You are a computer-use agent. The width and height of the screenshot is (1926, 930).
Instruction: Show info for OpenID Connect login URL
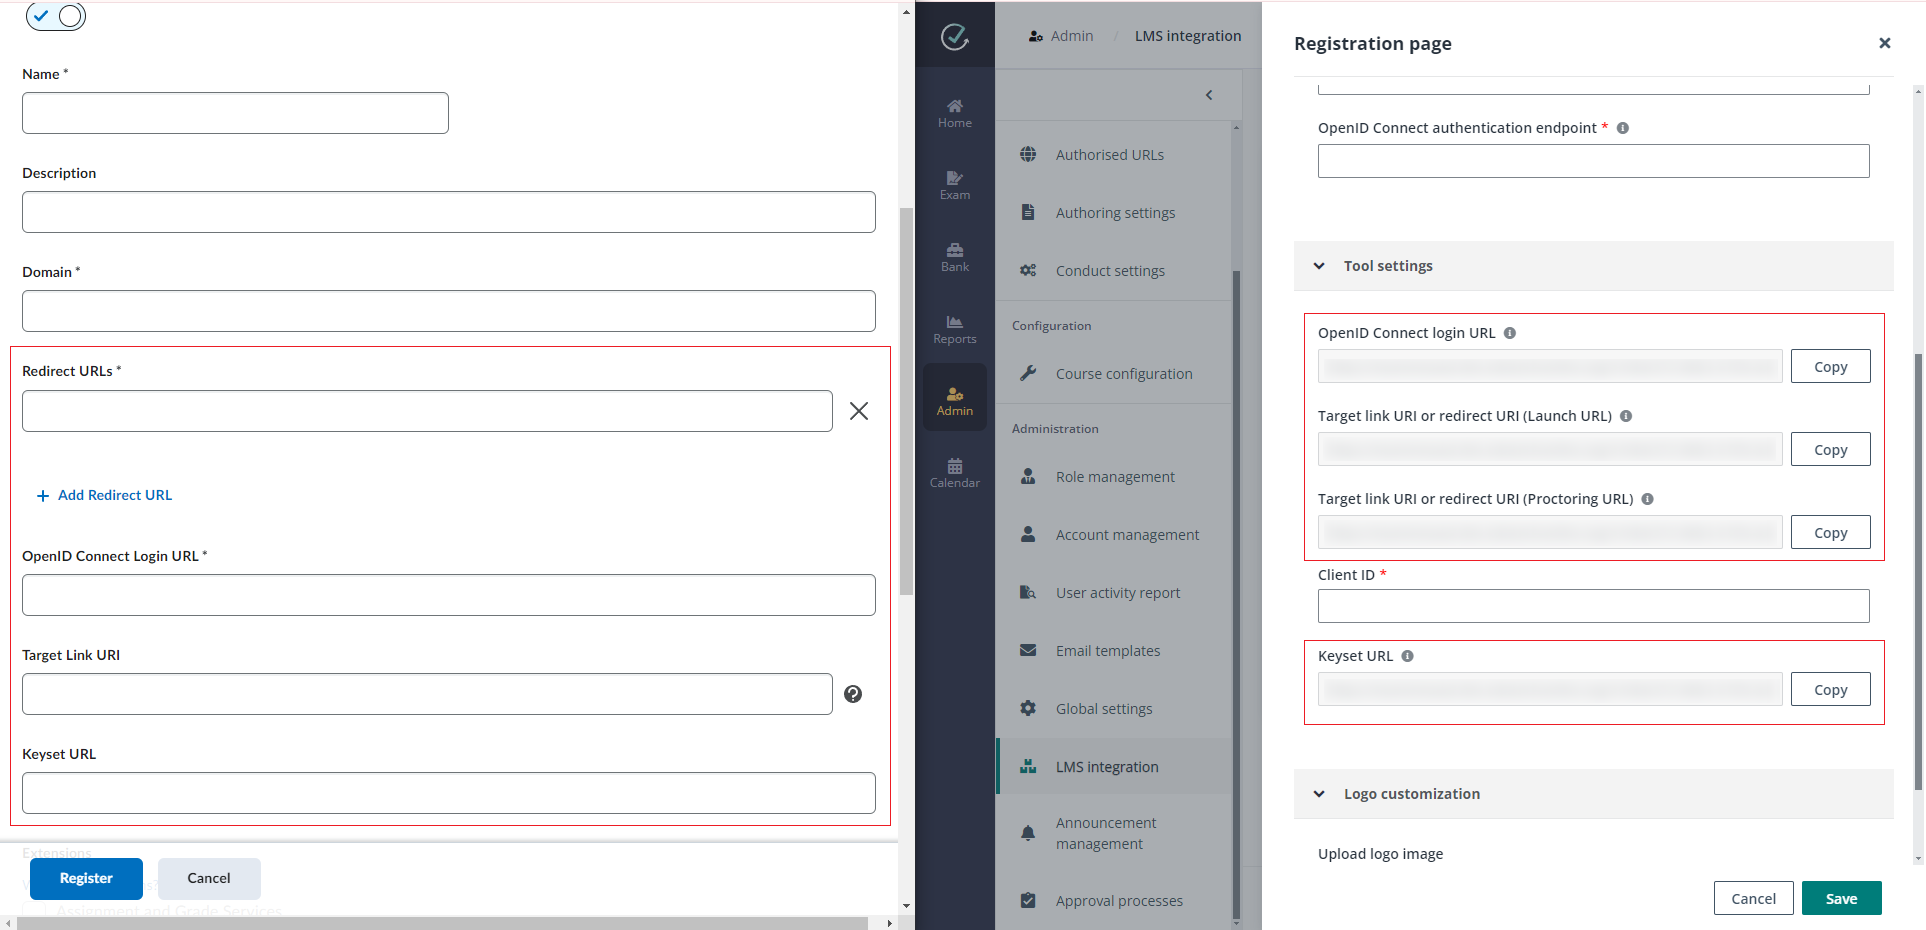point(1510,333)
